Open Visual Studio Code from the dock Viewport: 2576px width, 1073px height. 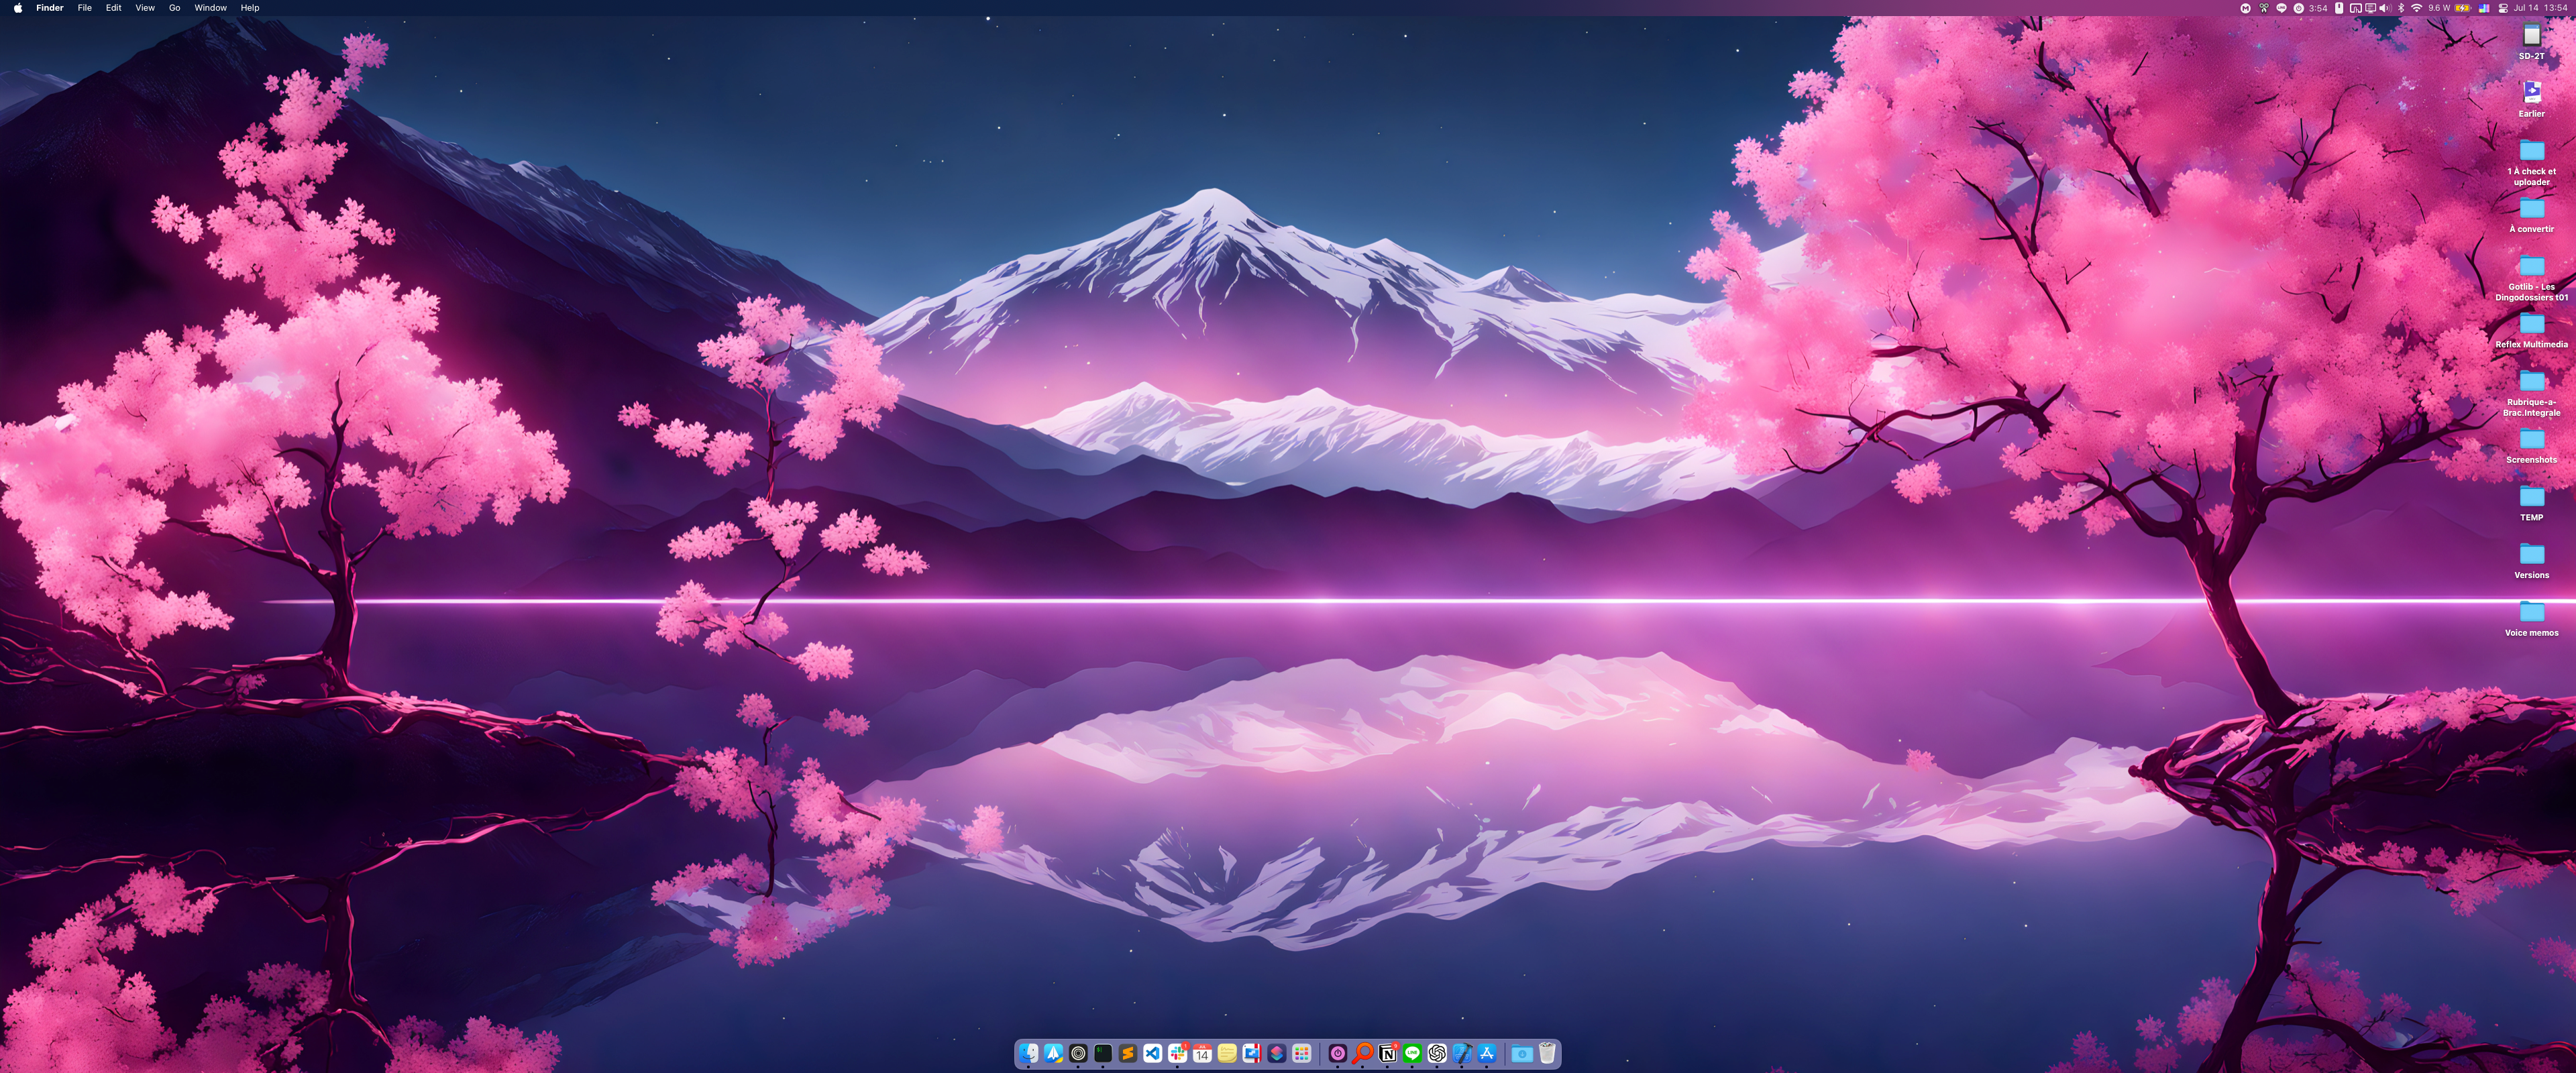click(x=1153, y=1053)
